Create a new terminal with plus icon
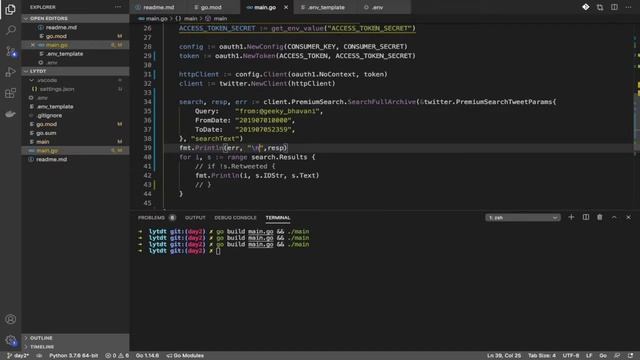640x360 pixels. (571, 217)
